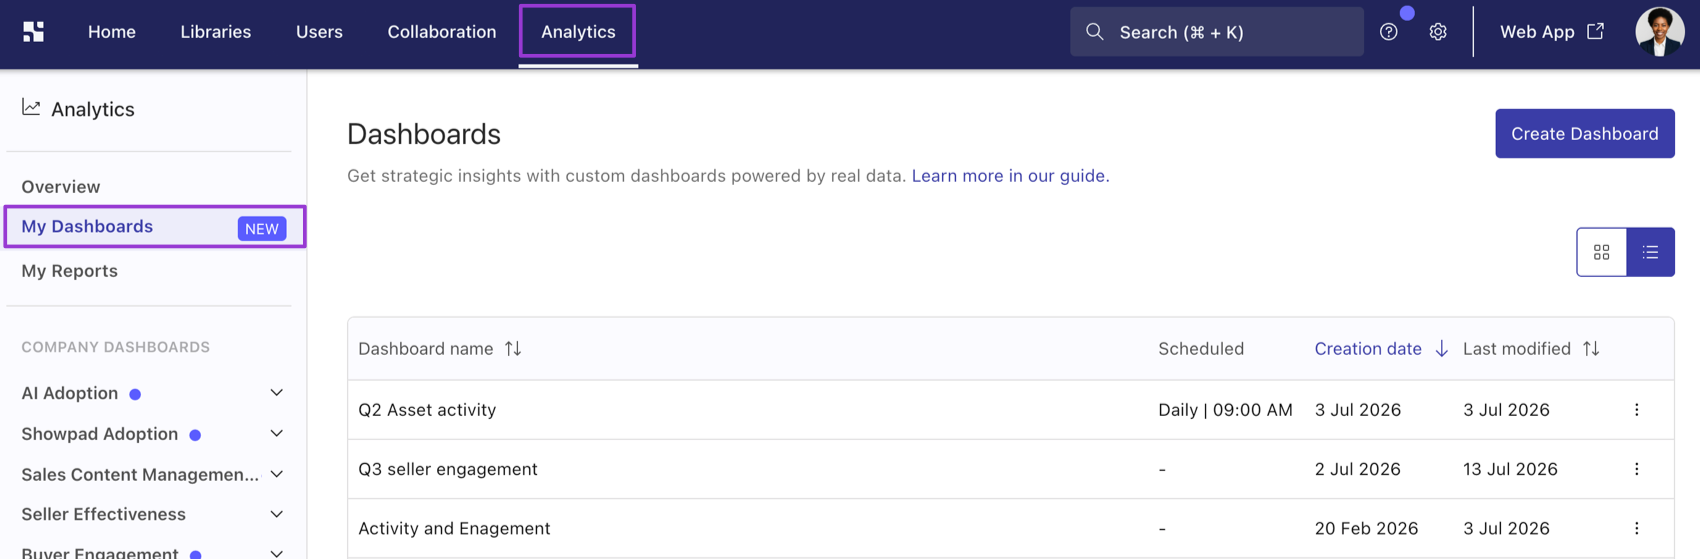Viewport: 1700px width, 559px height.
Task: Select the Analytics tab
Action: click(578, 32)
